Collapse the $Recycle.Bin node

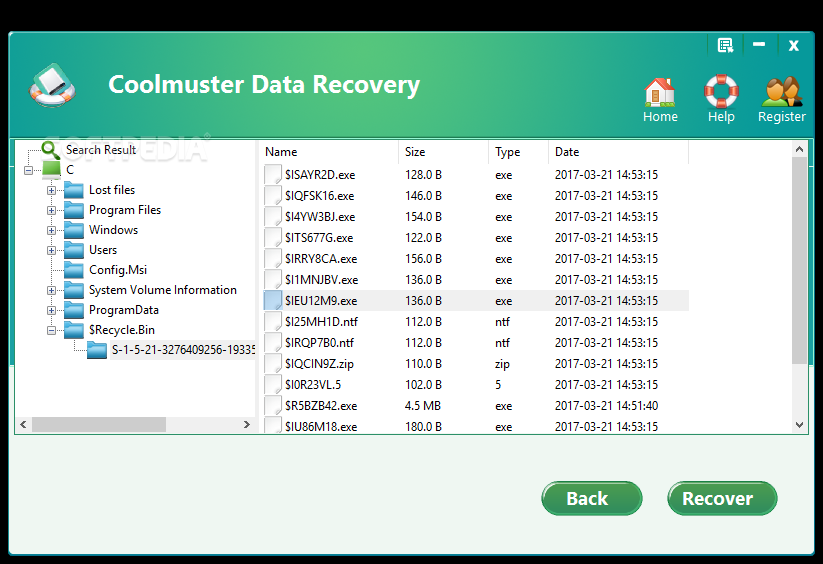pos(51,330)
